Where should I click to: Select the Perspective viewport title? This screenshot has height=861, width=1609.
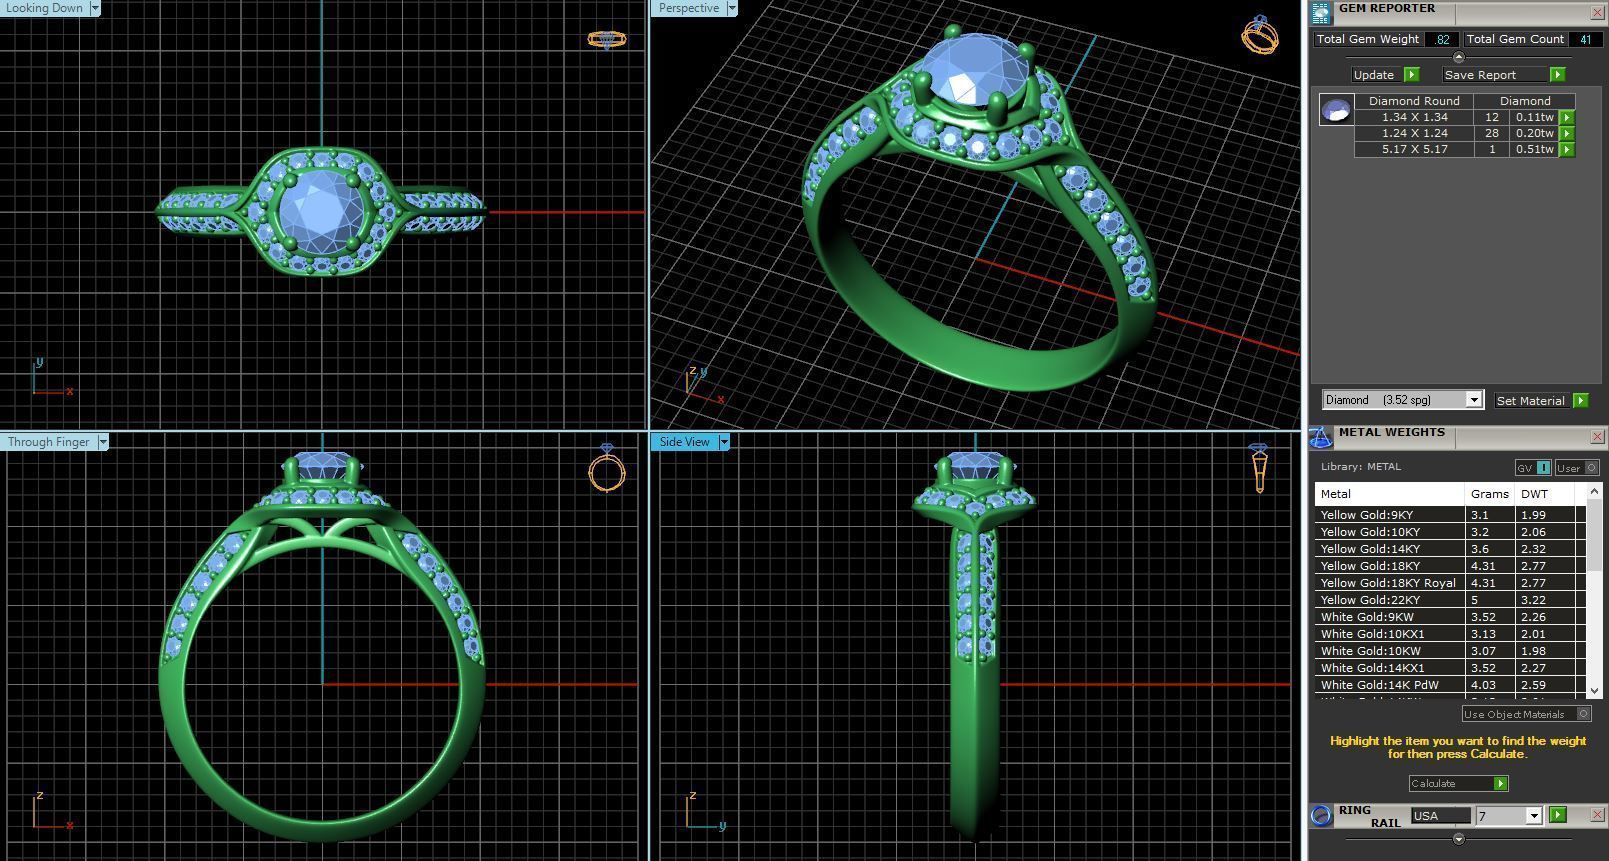point(688,8)
